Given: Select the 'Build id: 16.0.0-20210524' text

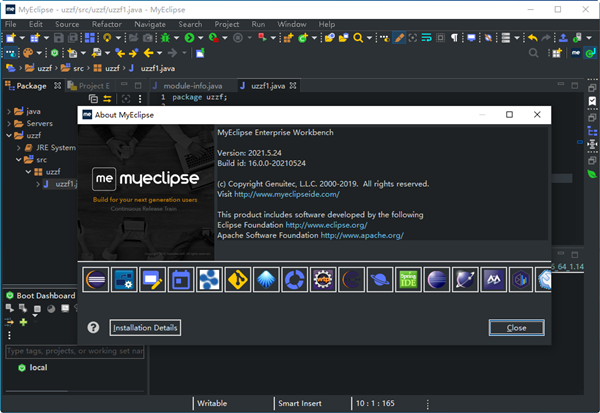Looking at the screenshot, I should point(261,163).
